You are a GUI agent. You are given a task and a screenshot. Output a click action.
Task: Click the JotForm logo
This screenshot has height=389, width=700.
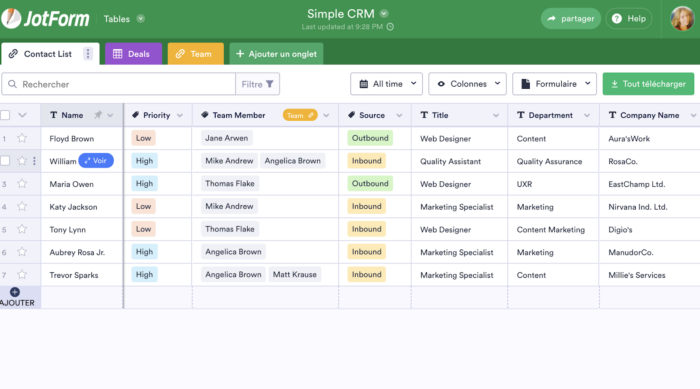[45, 19]
